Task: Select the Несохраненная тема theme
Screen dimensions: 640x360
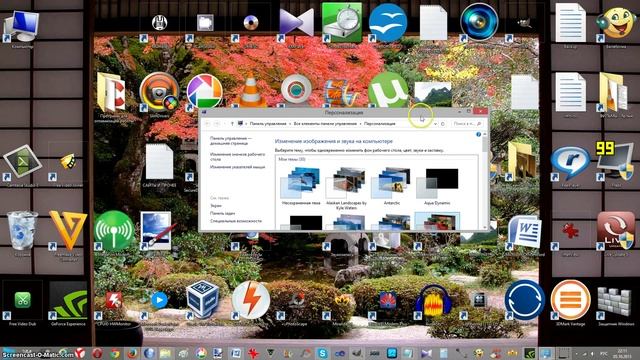Action: (301, 186)
